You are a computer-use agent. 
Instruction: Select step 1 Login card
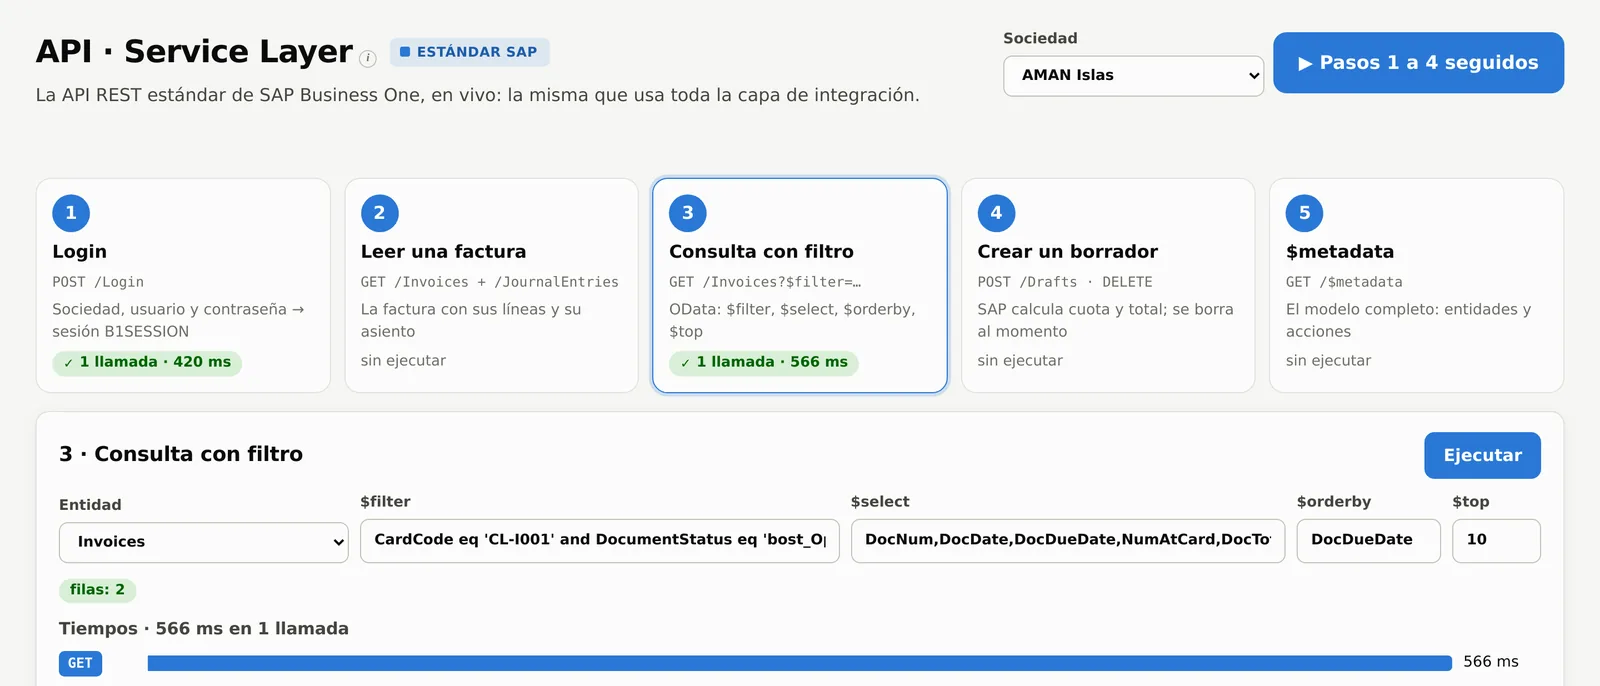pos(183,286)
